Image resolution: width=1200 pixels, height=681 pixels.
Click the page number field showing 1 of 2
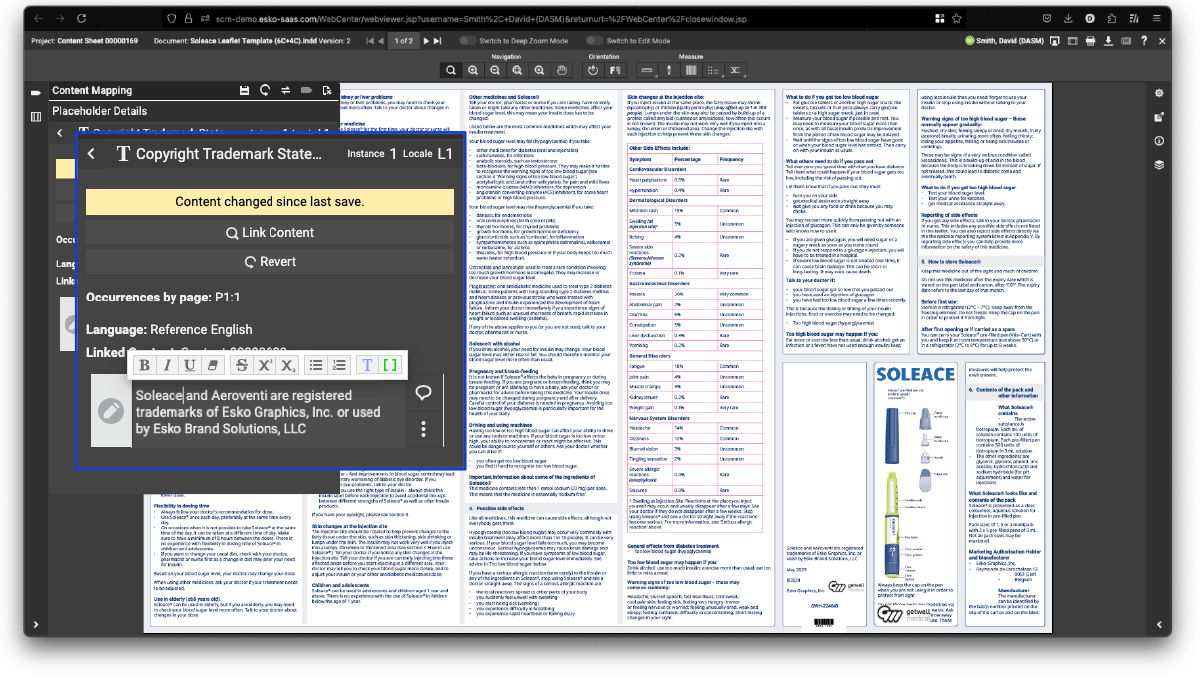click(x=405, y=41)
